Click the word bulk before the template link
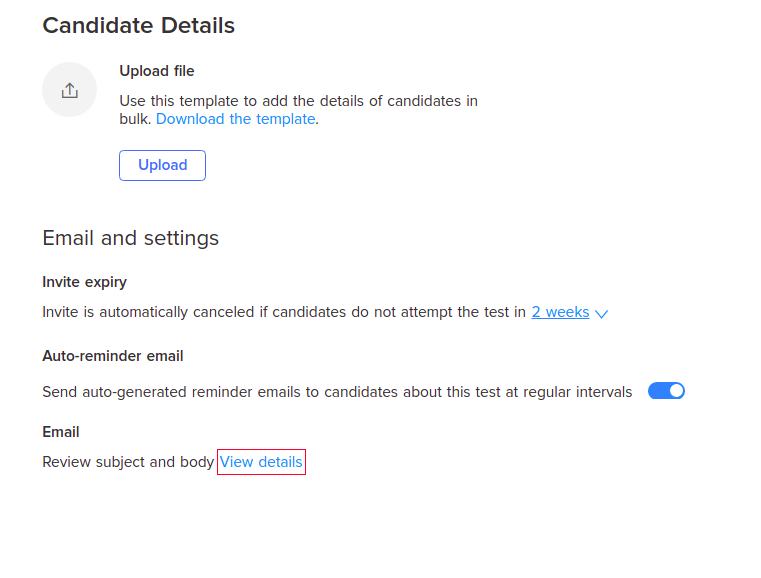The width and height of the screenshot is (761, 578). point(135,119)
